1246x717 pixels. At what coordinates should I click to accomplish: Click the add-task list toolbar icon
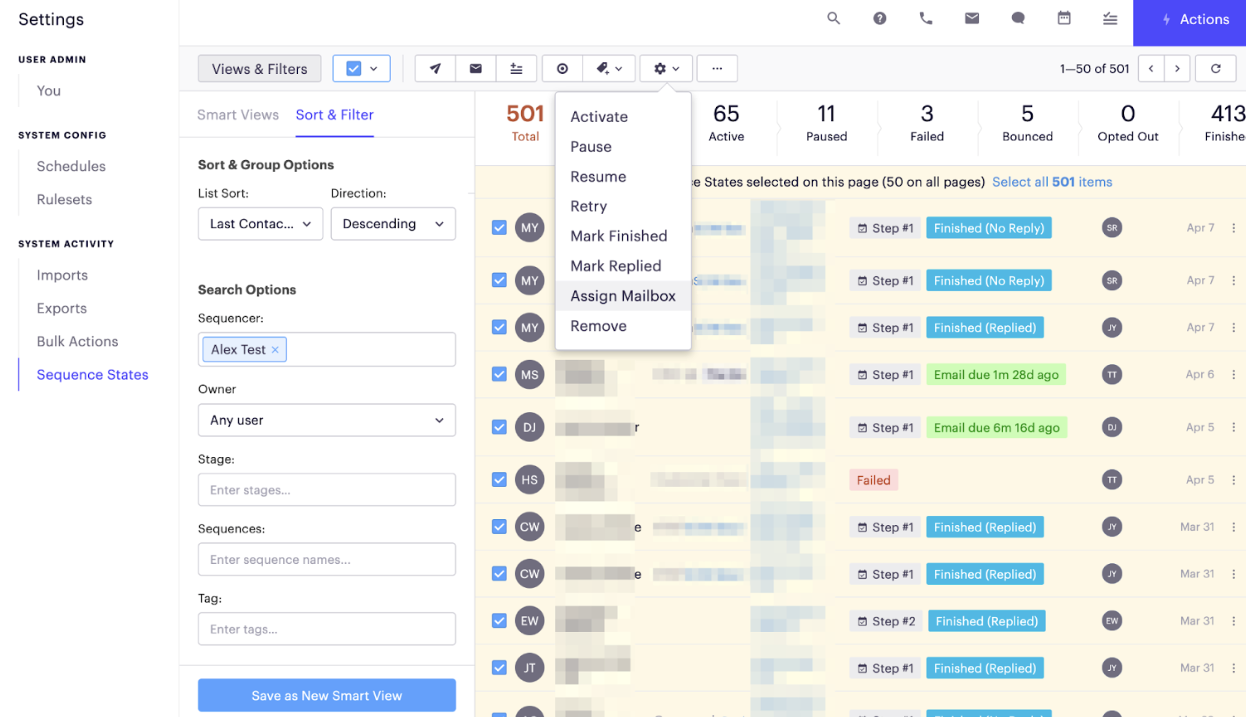pos(516,69)
